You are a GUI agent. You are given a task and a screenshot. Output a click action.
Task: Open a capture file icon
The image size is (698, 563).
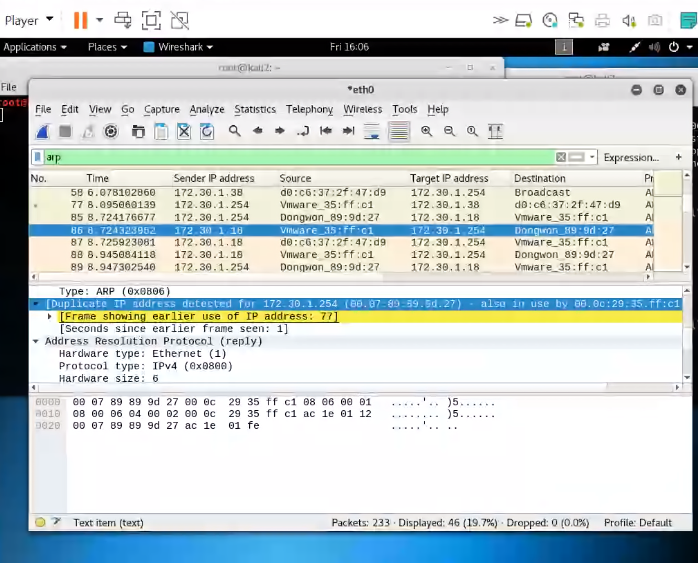[138, 131]
